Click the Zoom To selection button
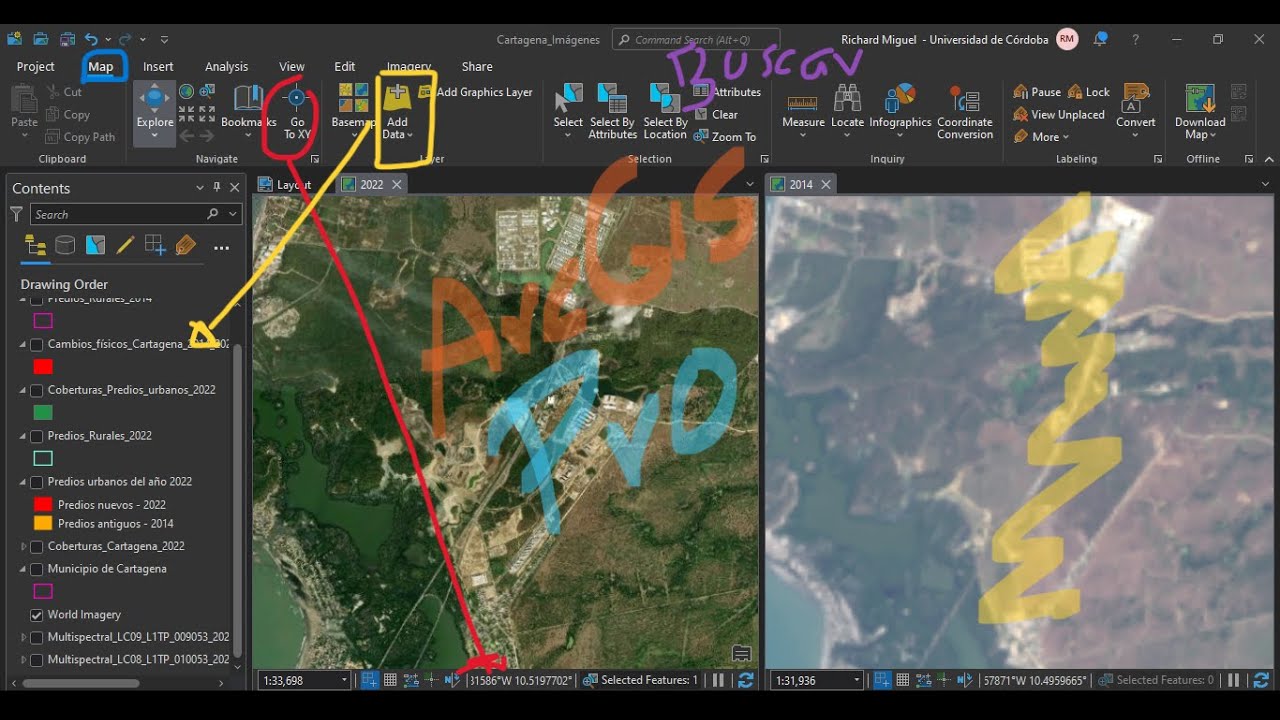Screen dimensions: 1280x720 coord(726,137)
